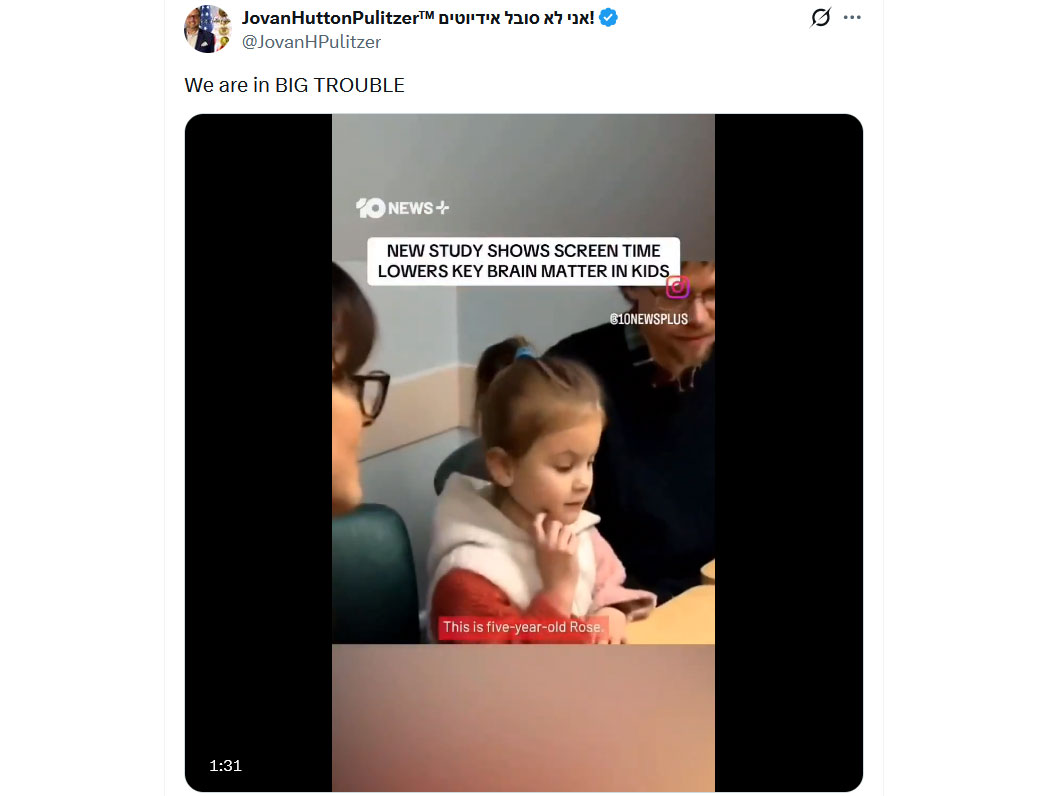Select the "We are in BIG TROUBLE" text
The image size is (1050, 796).
coord(294,85)
